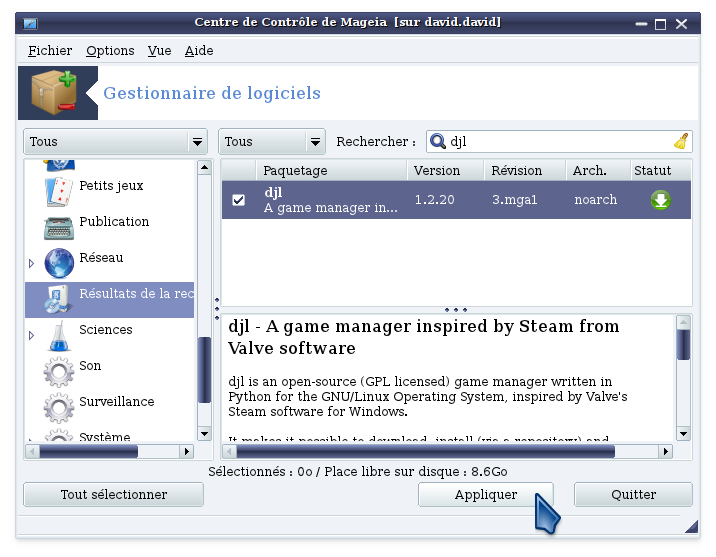Viewport: 716px width, 557px height.
Task: Click the Publication typewriter icon
Action: [59, 228]
